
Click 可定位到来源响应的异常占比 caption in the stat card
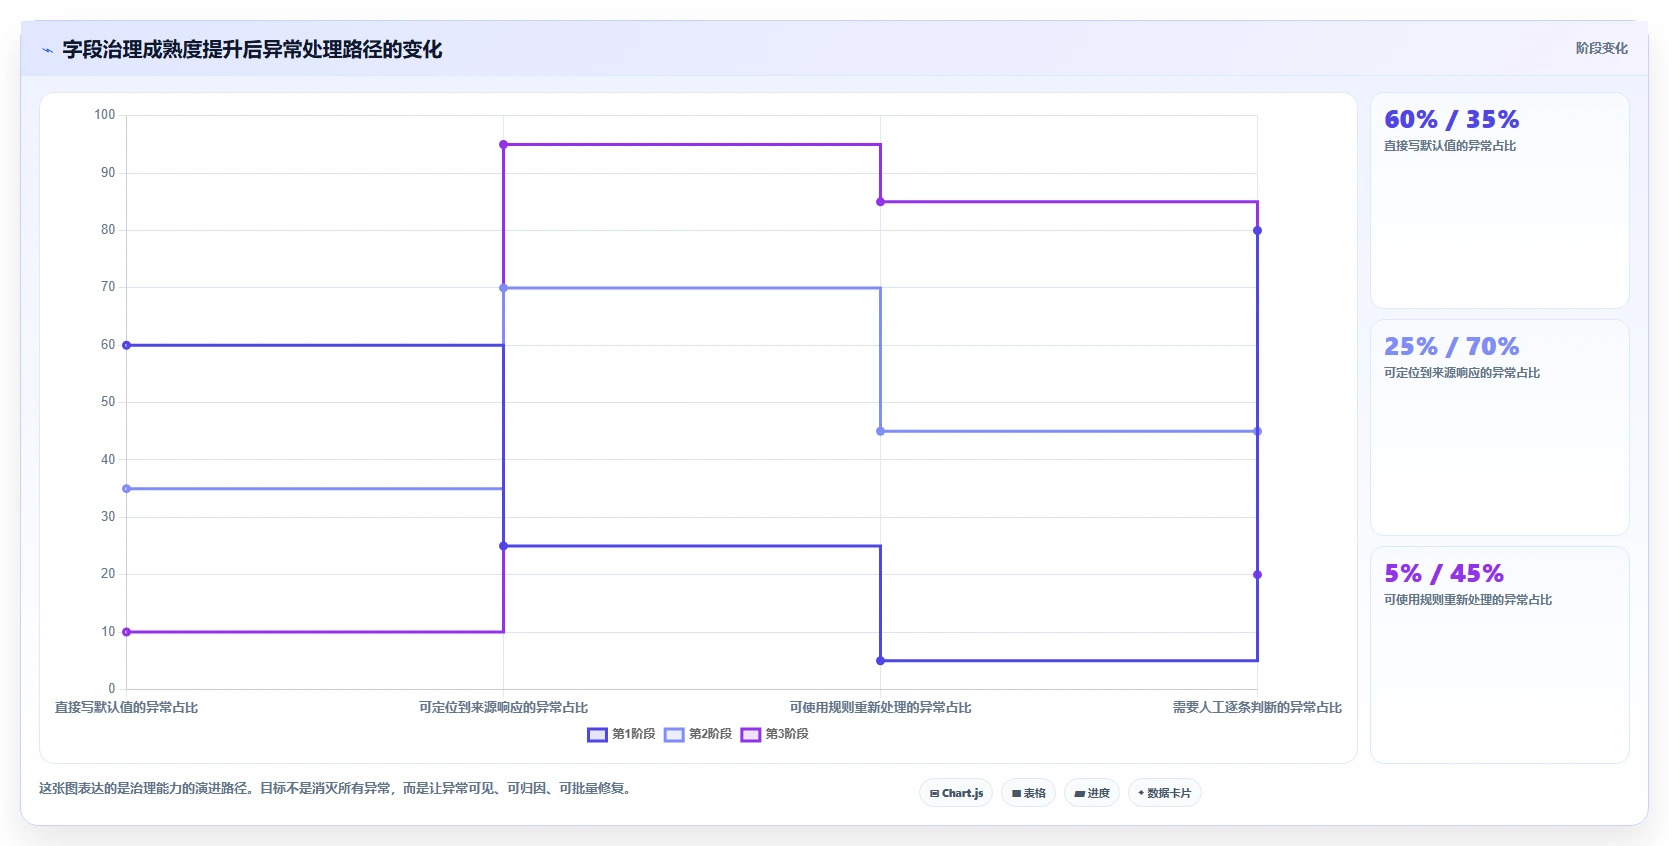pos(1461,373)
